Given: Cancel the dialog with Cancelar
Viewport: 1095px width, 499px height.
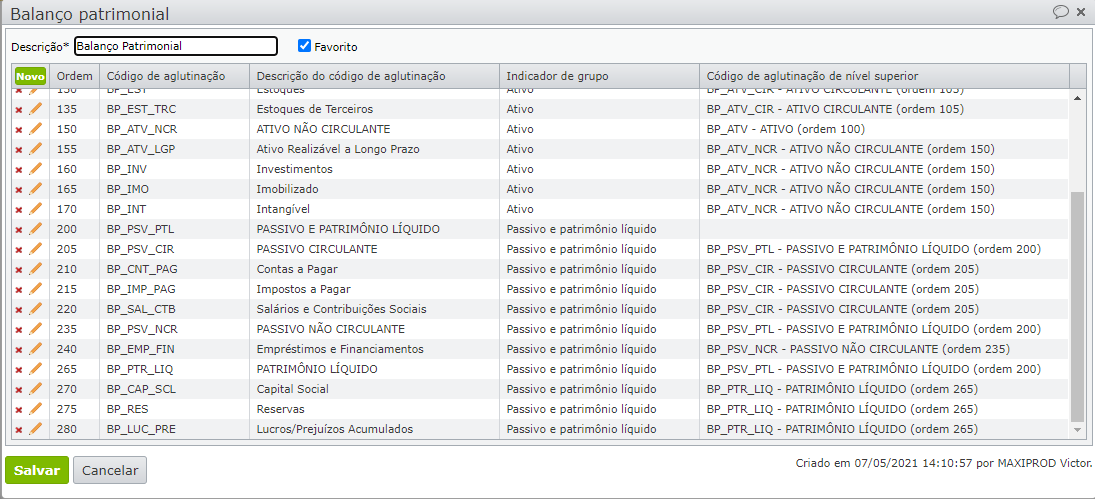Looking at the screenshot, I should point(110,470).
